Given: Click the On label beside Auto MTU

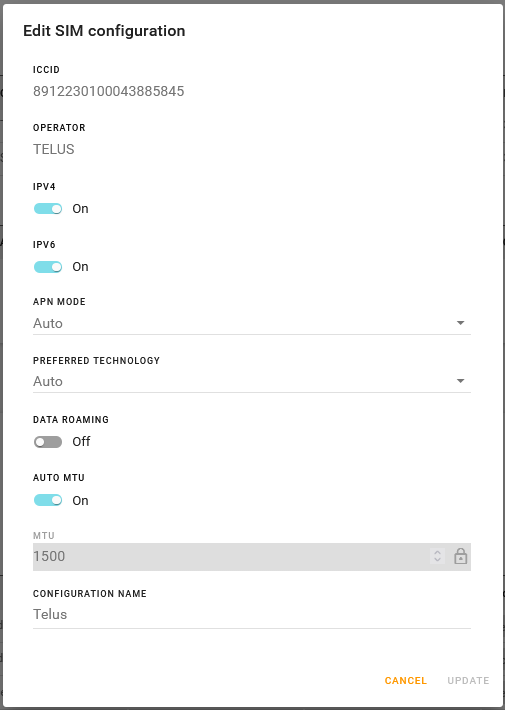Looking at the screenshot, I should click(80, 500).
